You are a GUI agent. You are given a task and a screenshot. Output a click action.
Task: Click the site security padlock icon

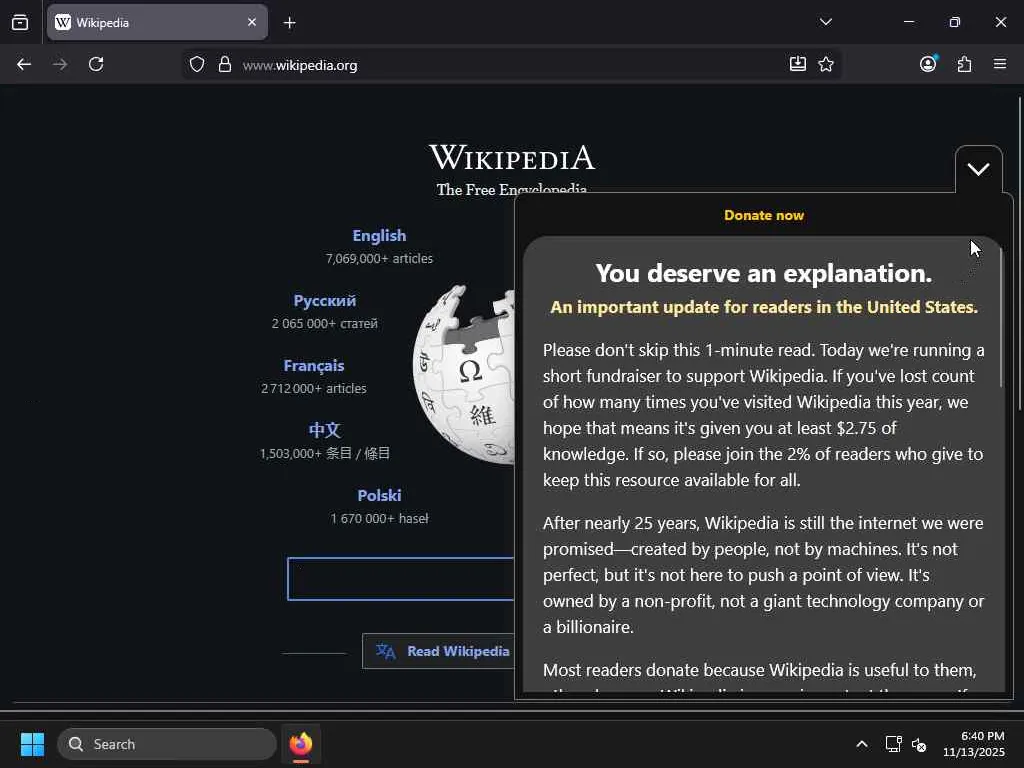coord(225,64)
